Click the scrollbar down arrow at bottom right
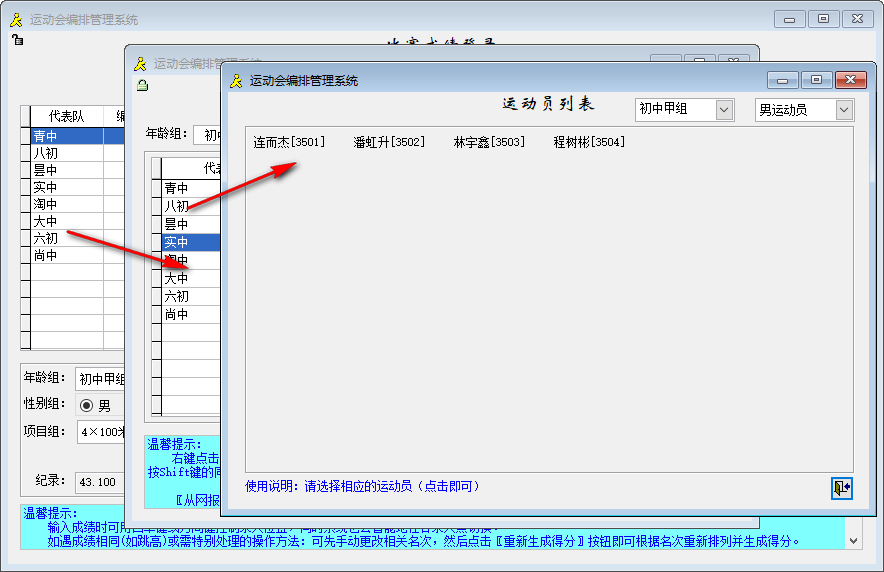 (853, 540)
